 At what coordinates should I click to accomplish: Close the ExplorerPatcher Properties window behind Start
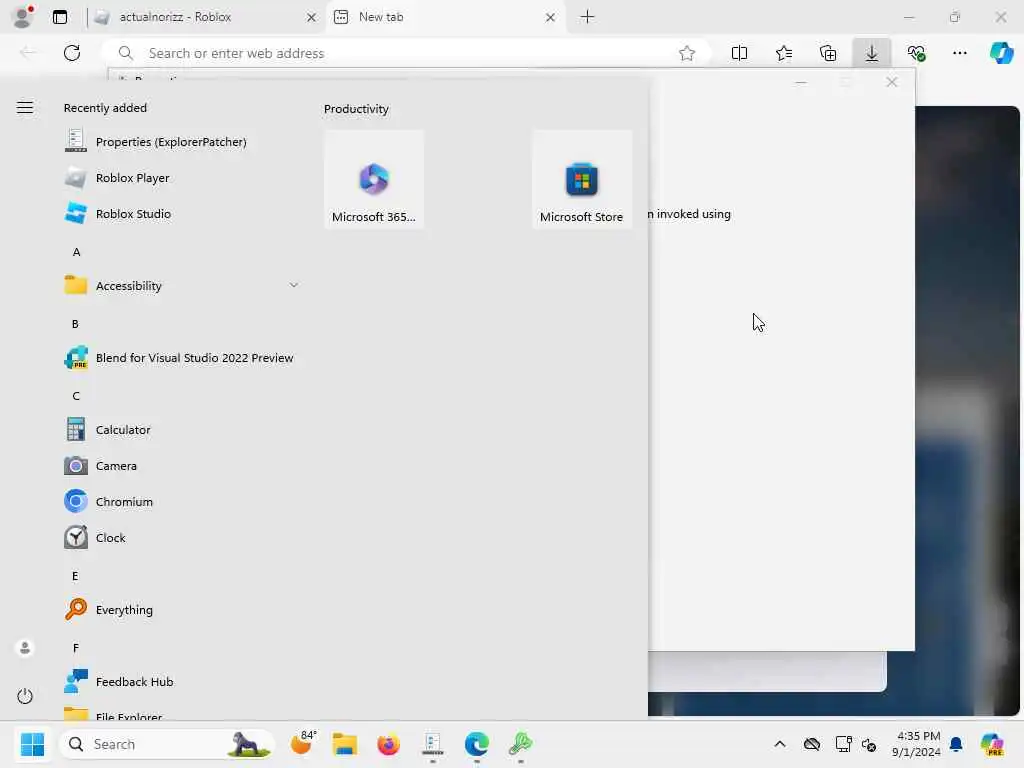(x=891, y=82)
